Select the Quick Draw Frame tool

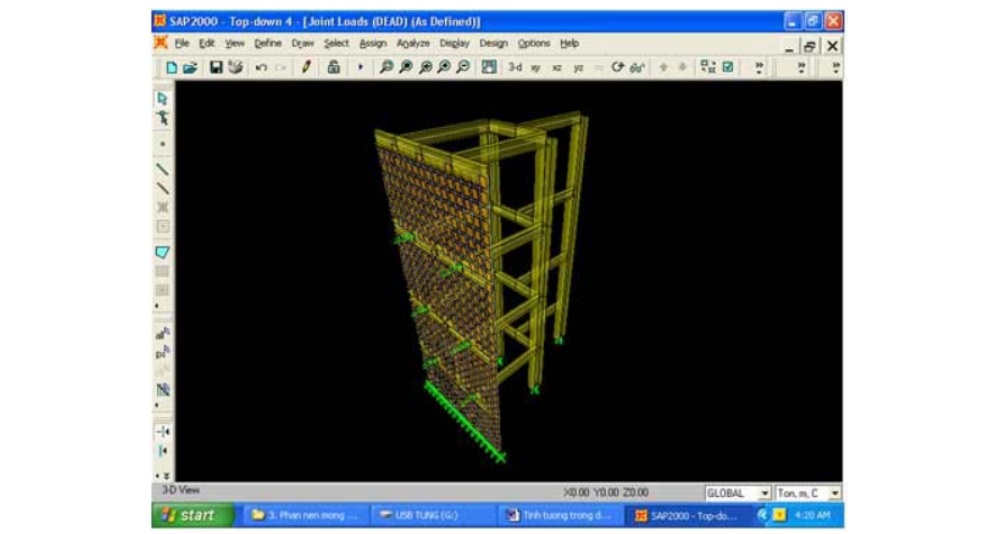tap(163, 189)
